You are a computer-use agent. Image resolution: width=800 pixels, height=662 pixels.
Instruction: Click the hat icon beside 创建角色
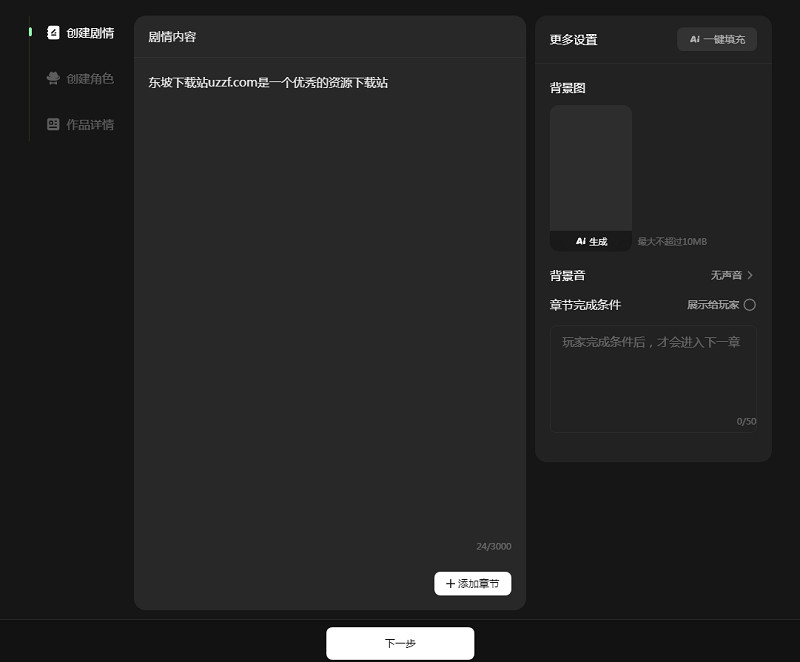(x=52, y=78)
